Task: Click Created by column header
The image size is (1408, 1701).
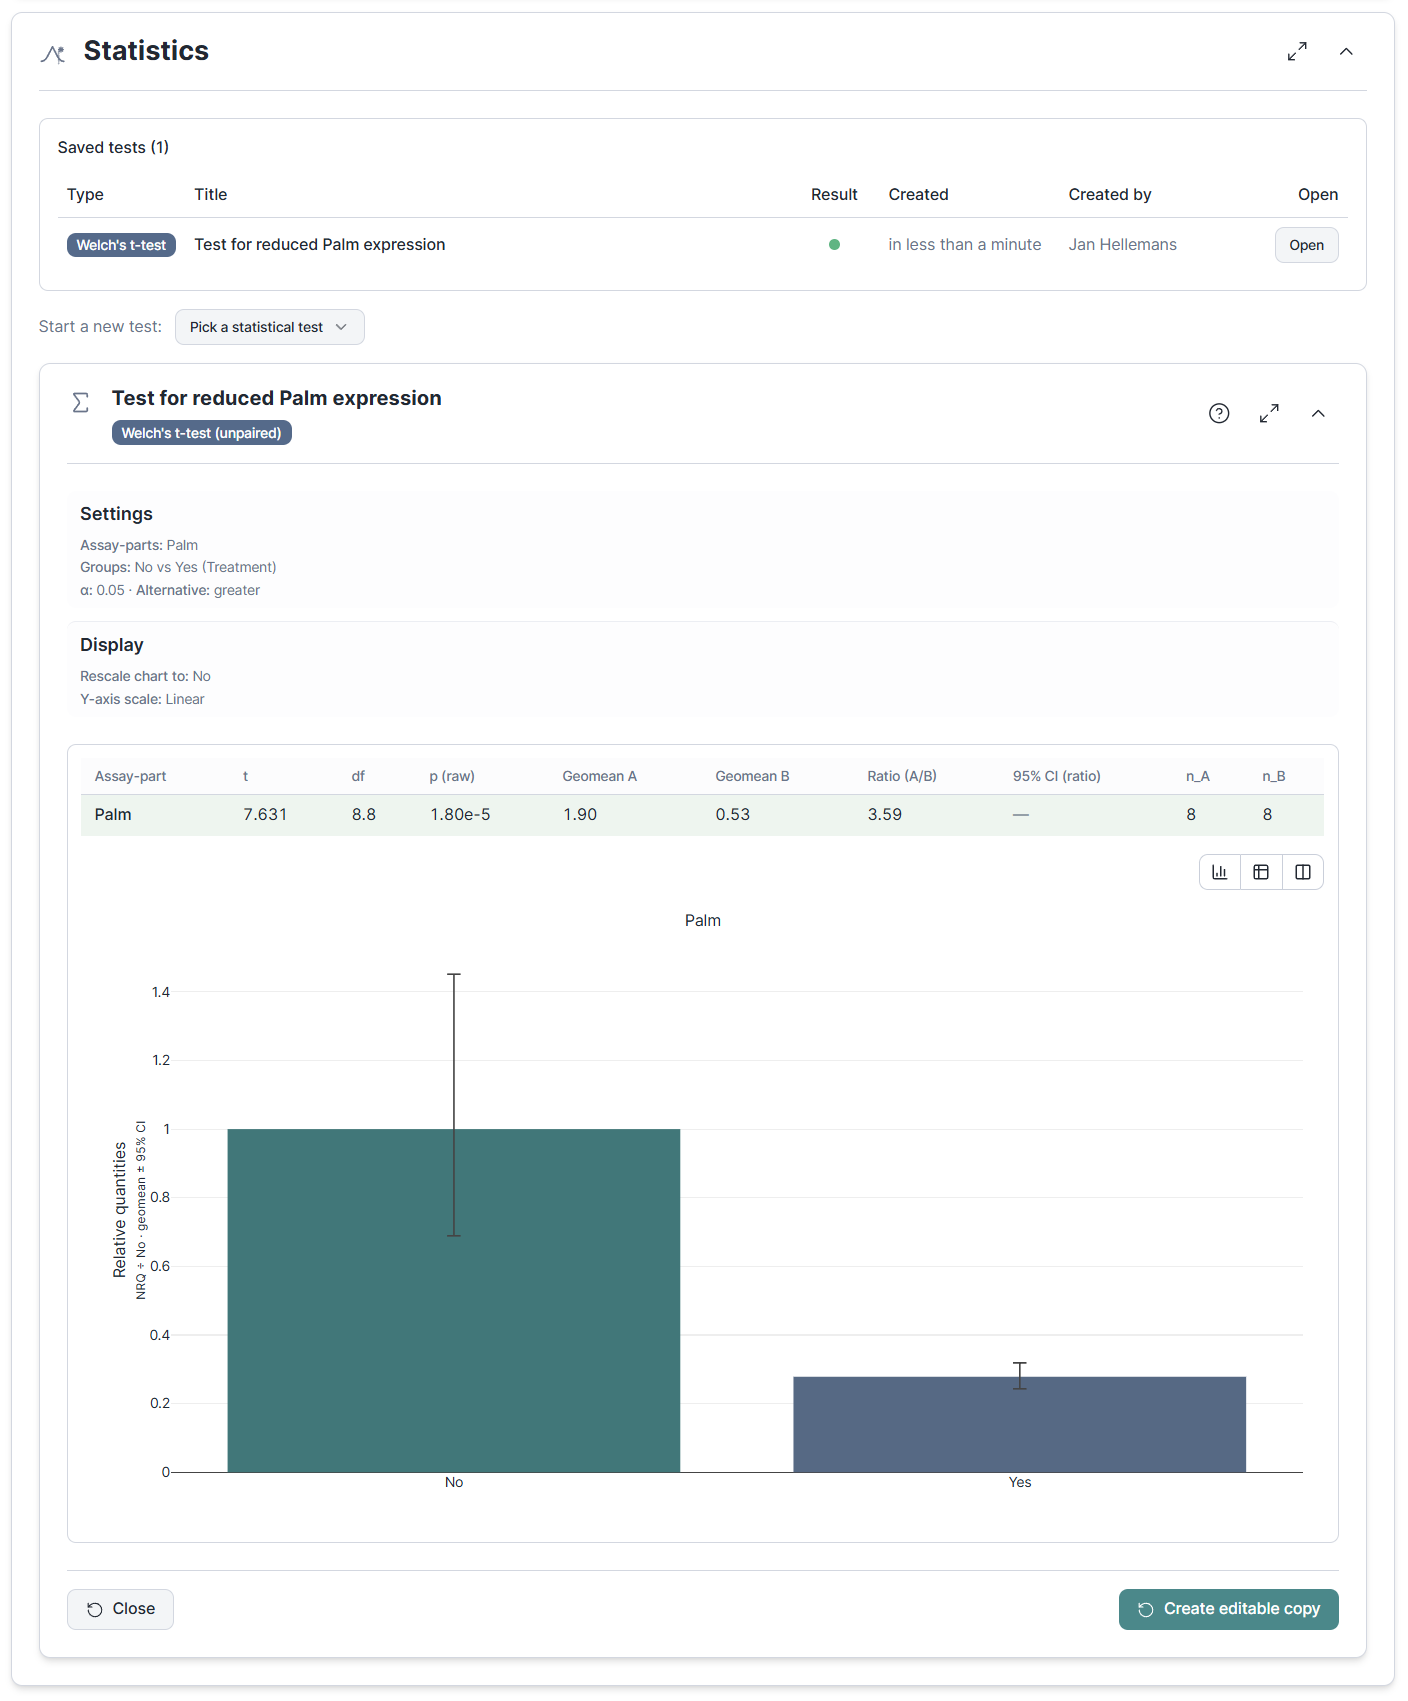Action: coord(1110,195)
